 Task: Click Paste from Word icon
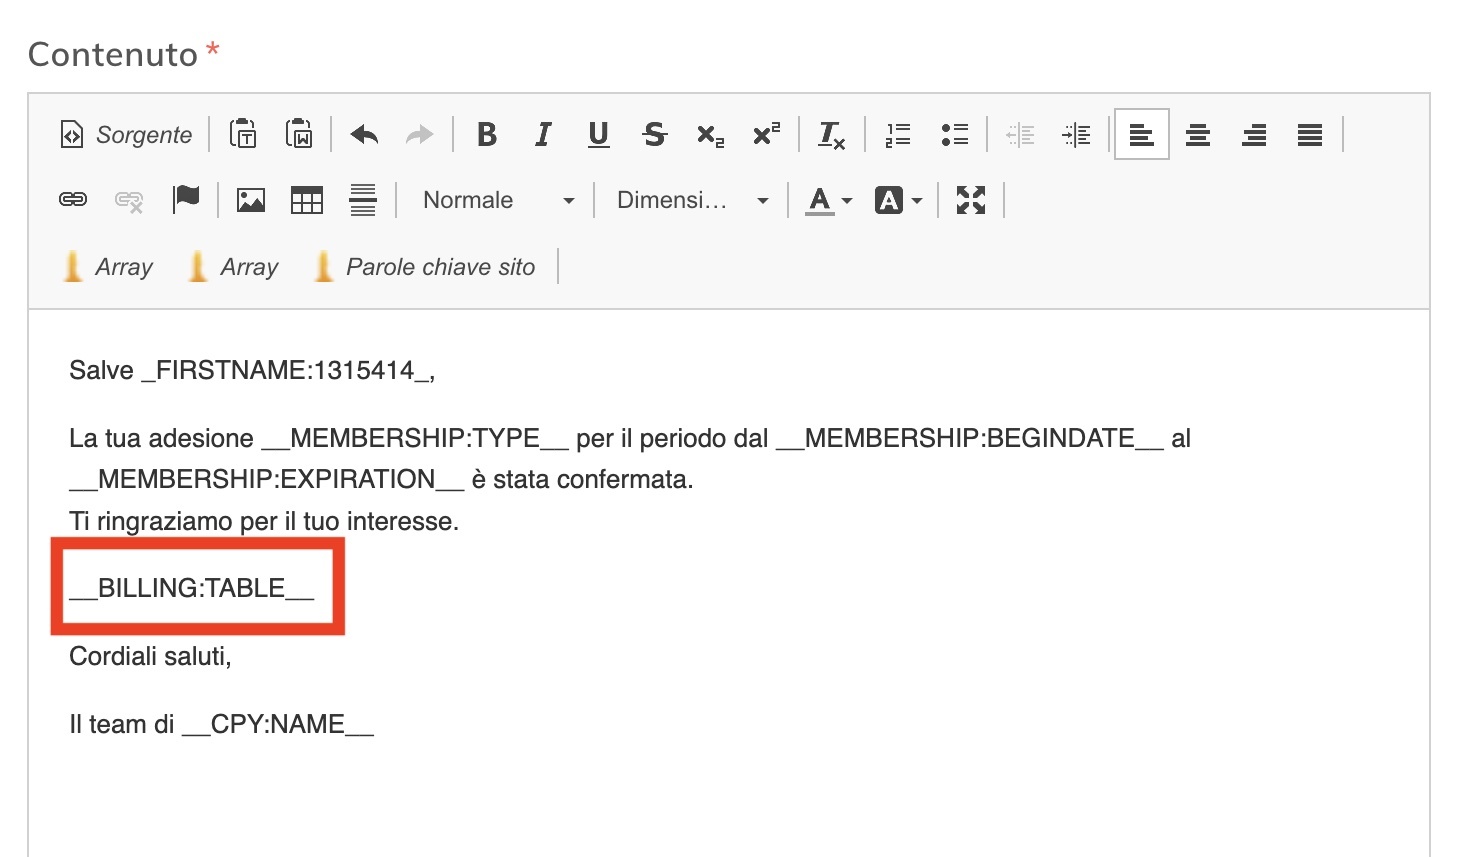[x=299, y=134]
